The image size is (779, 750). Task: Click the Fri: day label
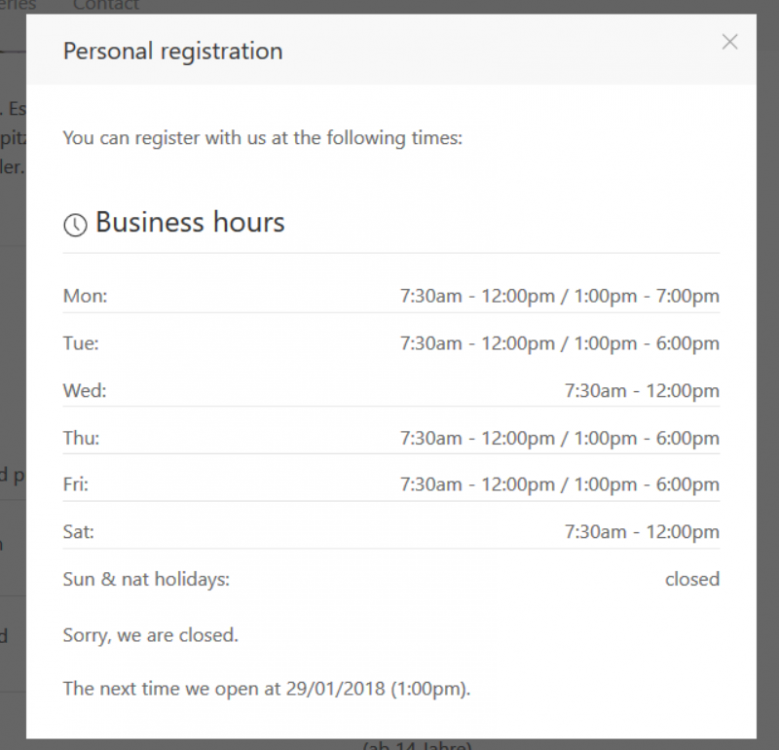76,485
